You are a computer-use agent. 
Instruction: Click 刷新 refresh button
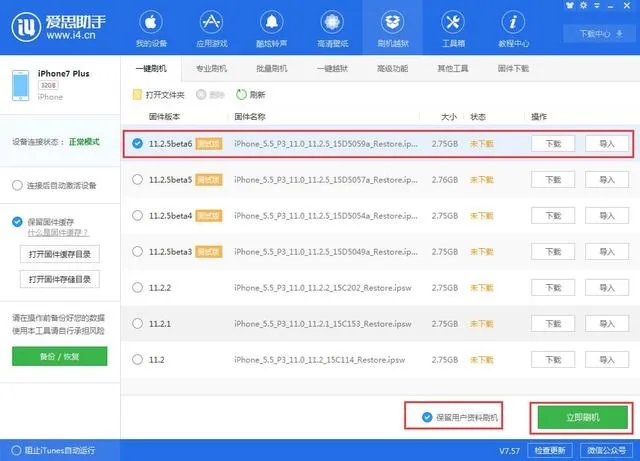[251, 95]
